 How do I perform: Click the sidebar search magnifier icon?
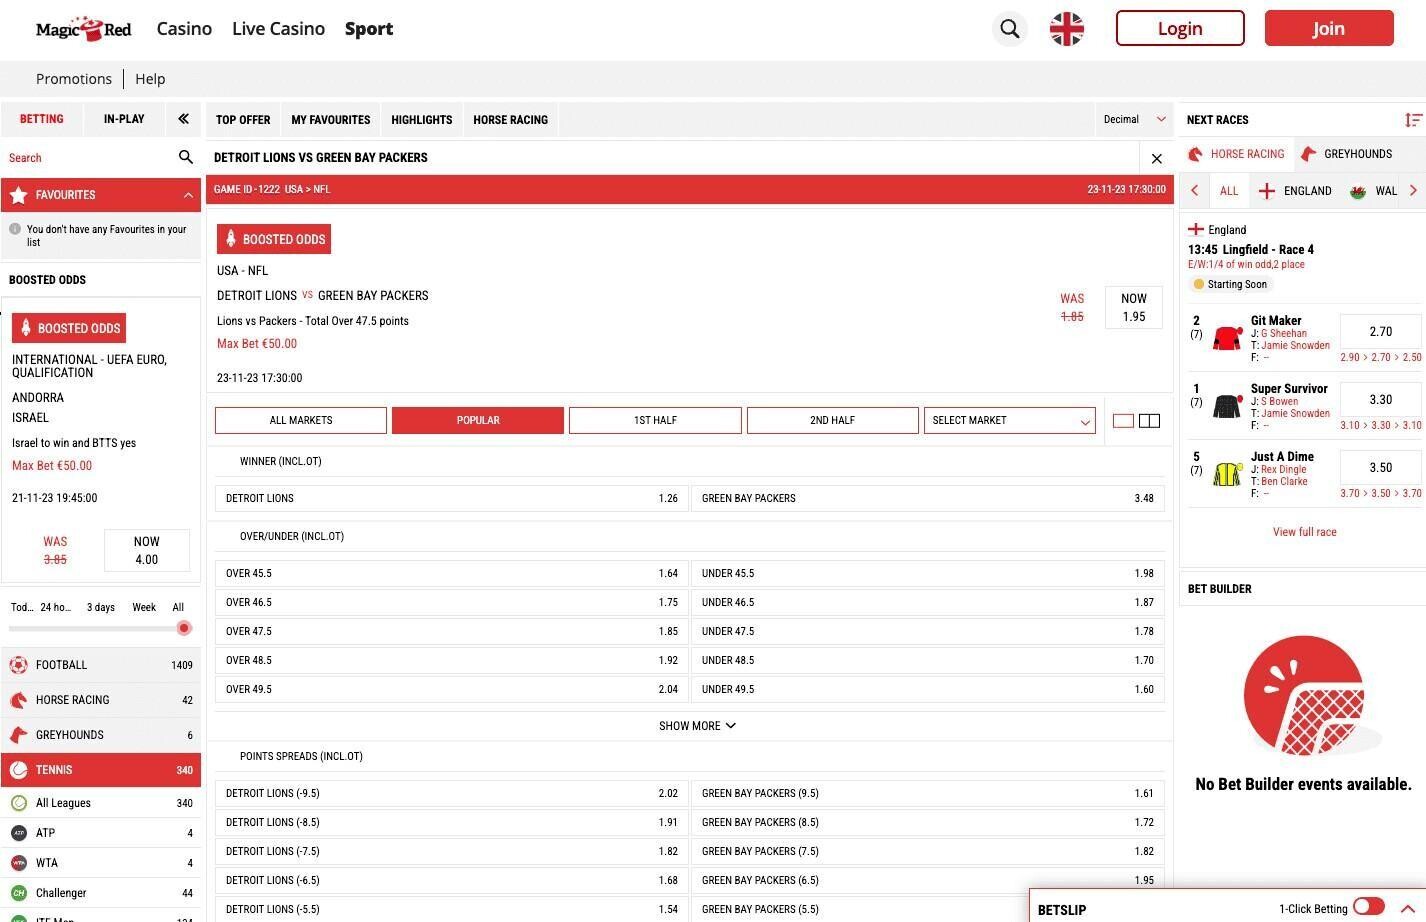coord(185,157)
